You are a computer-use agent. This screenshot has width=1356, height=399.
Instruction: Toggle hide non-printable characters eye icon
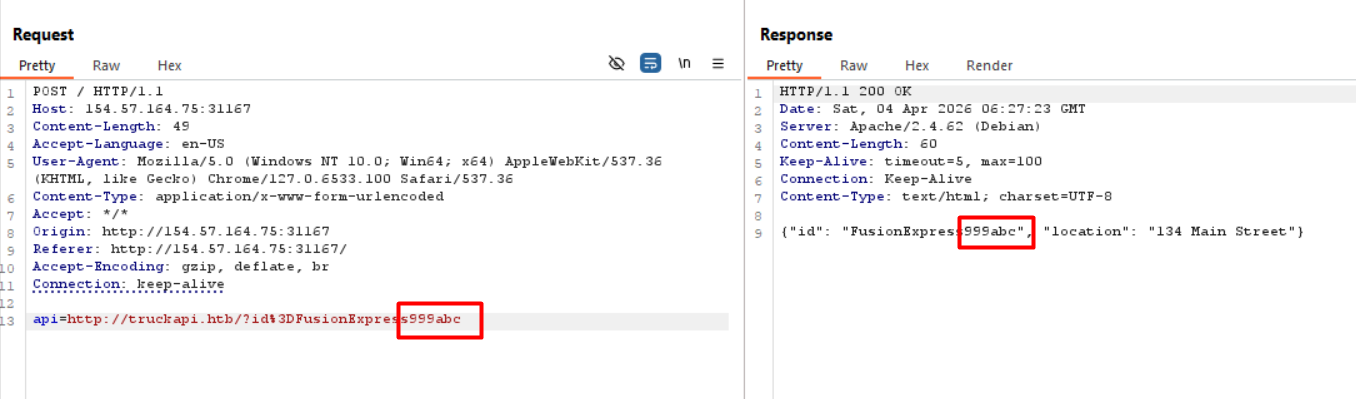click(x=617, y=63)
